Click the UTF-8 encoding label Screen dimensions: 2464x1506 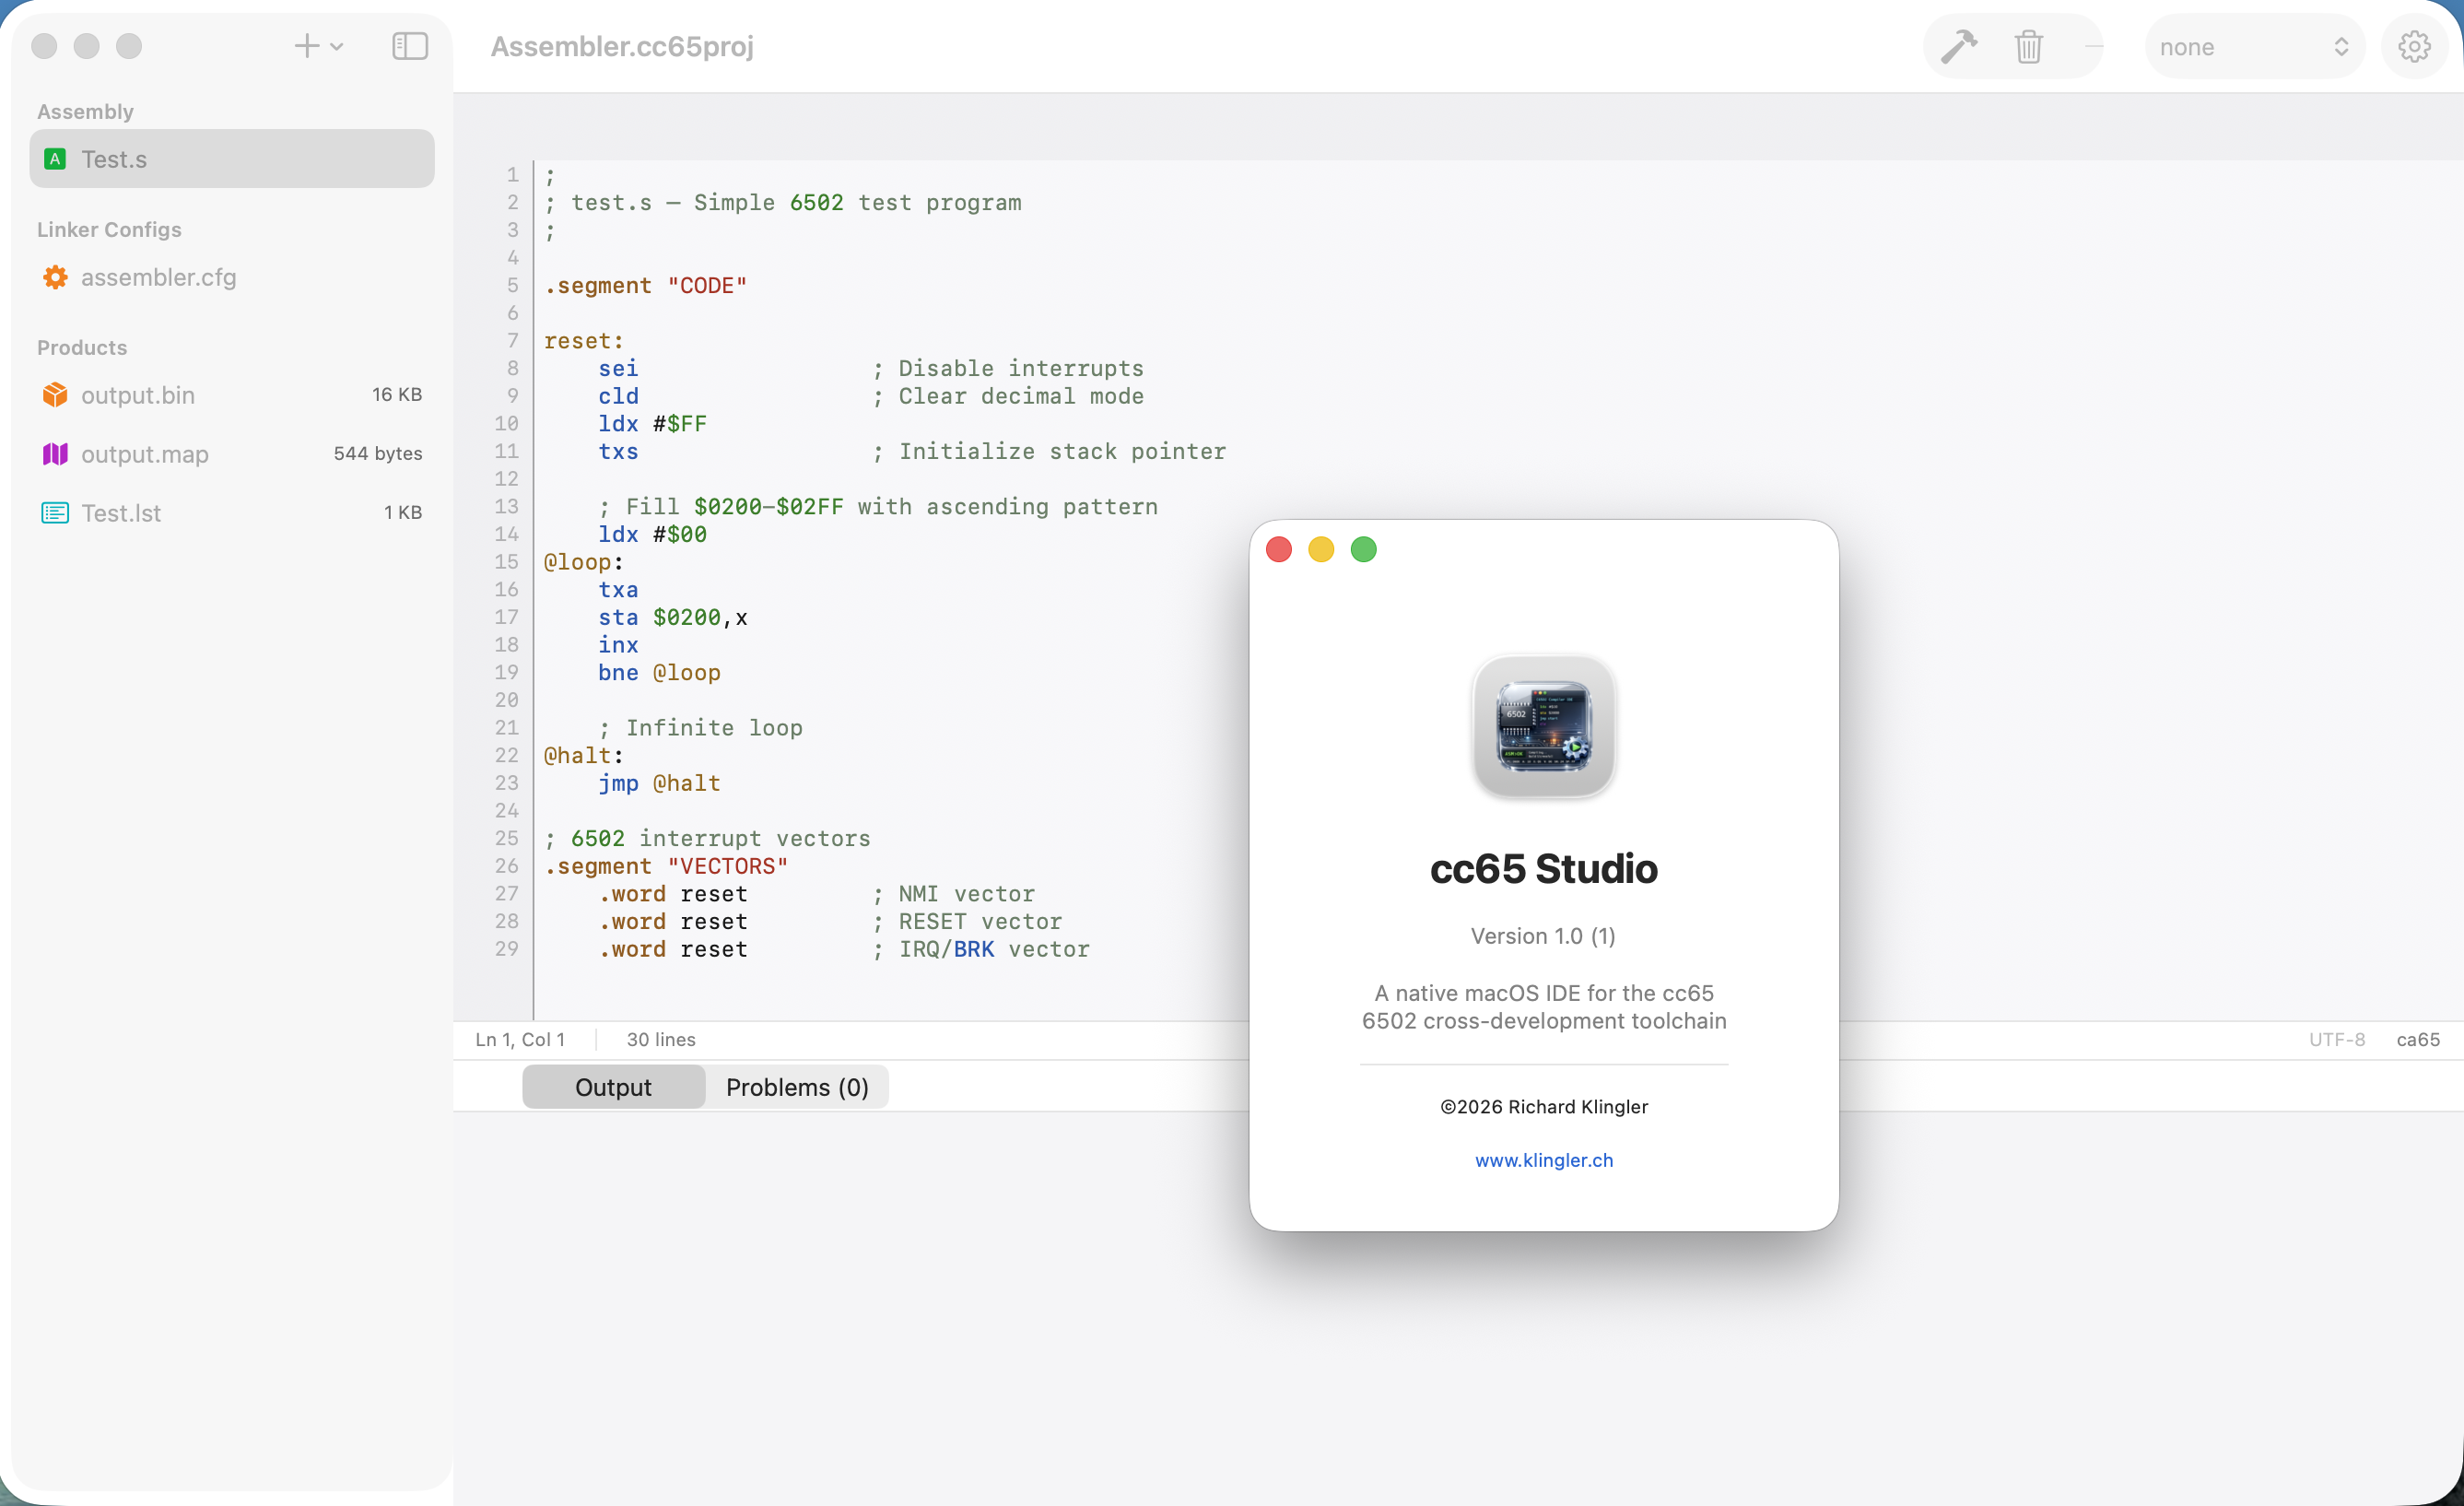click(2336, 1039)
